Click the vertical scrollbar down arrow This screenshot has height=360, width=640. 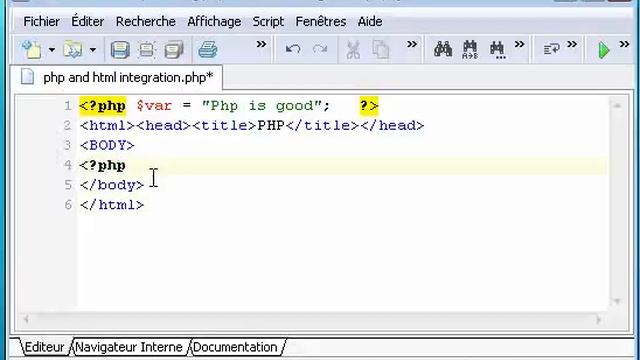click(x=617, y=301)
